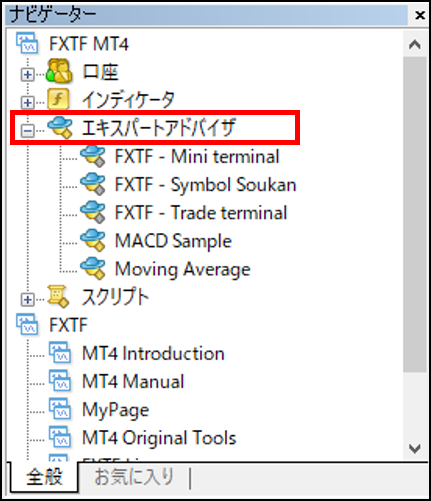Collapse the エキスパートアドバイザ node
Viewport: 431px width, 501px height.
tap(27, 131)
